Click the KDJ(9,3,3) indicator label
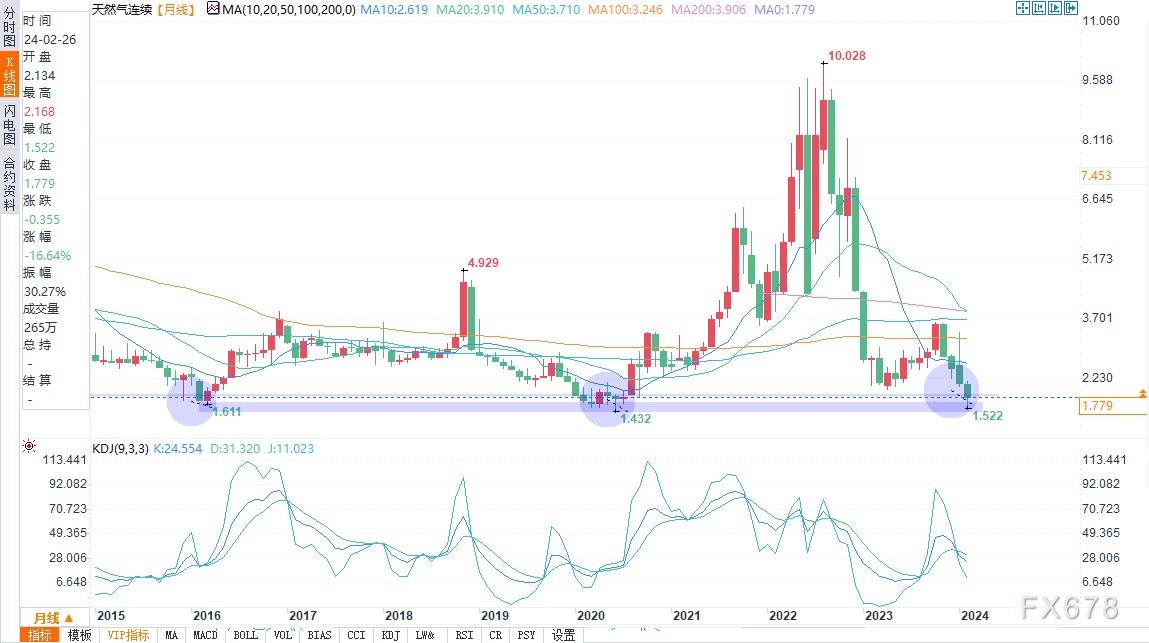 coord(120,449)
